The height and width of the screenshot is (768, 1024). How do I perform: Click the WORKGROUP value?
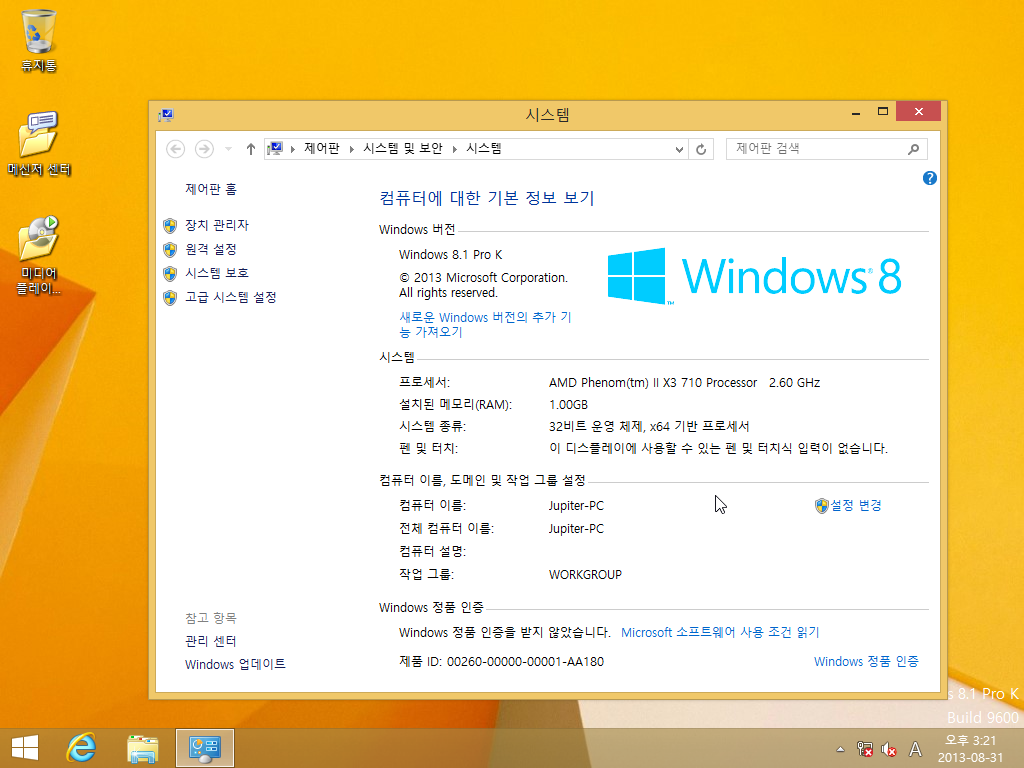click(585, 574)
